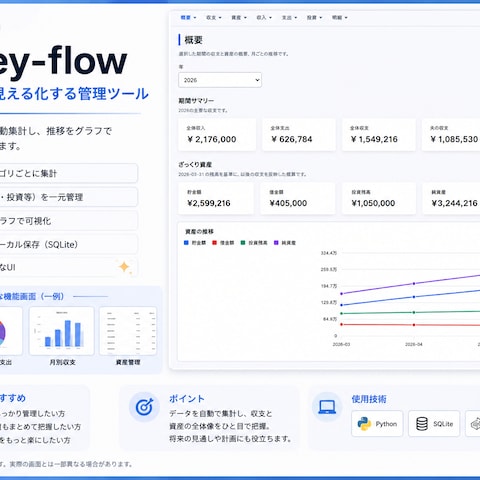Select the ¥2,599,216 asset card
The width and height of the screenshot is (480, 480).
(x=216, y=199)
